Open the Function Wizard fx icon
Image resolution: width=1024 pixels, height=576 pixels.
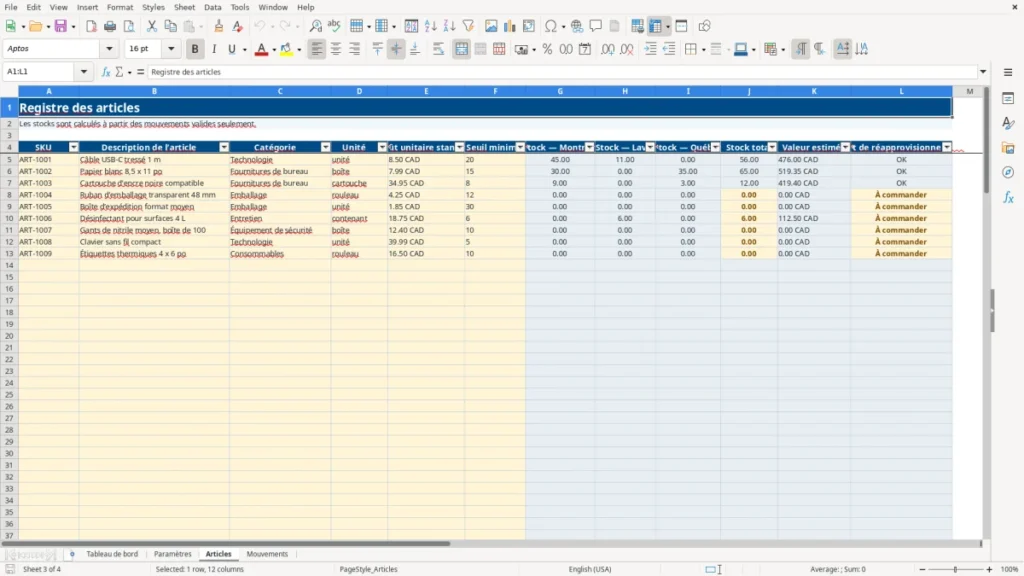tap(106, 72)
